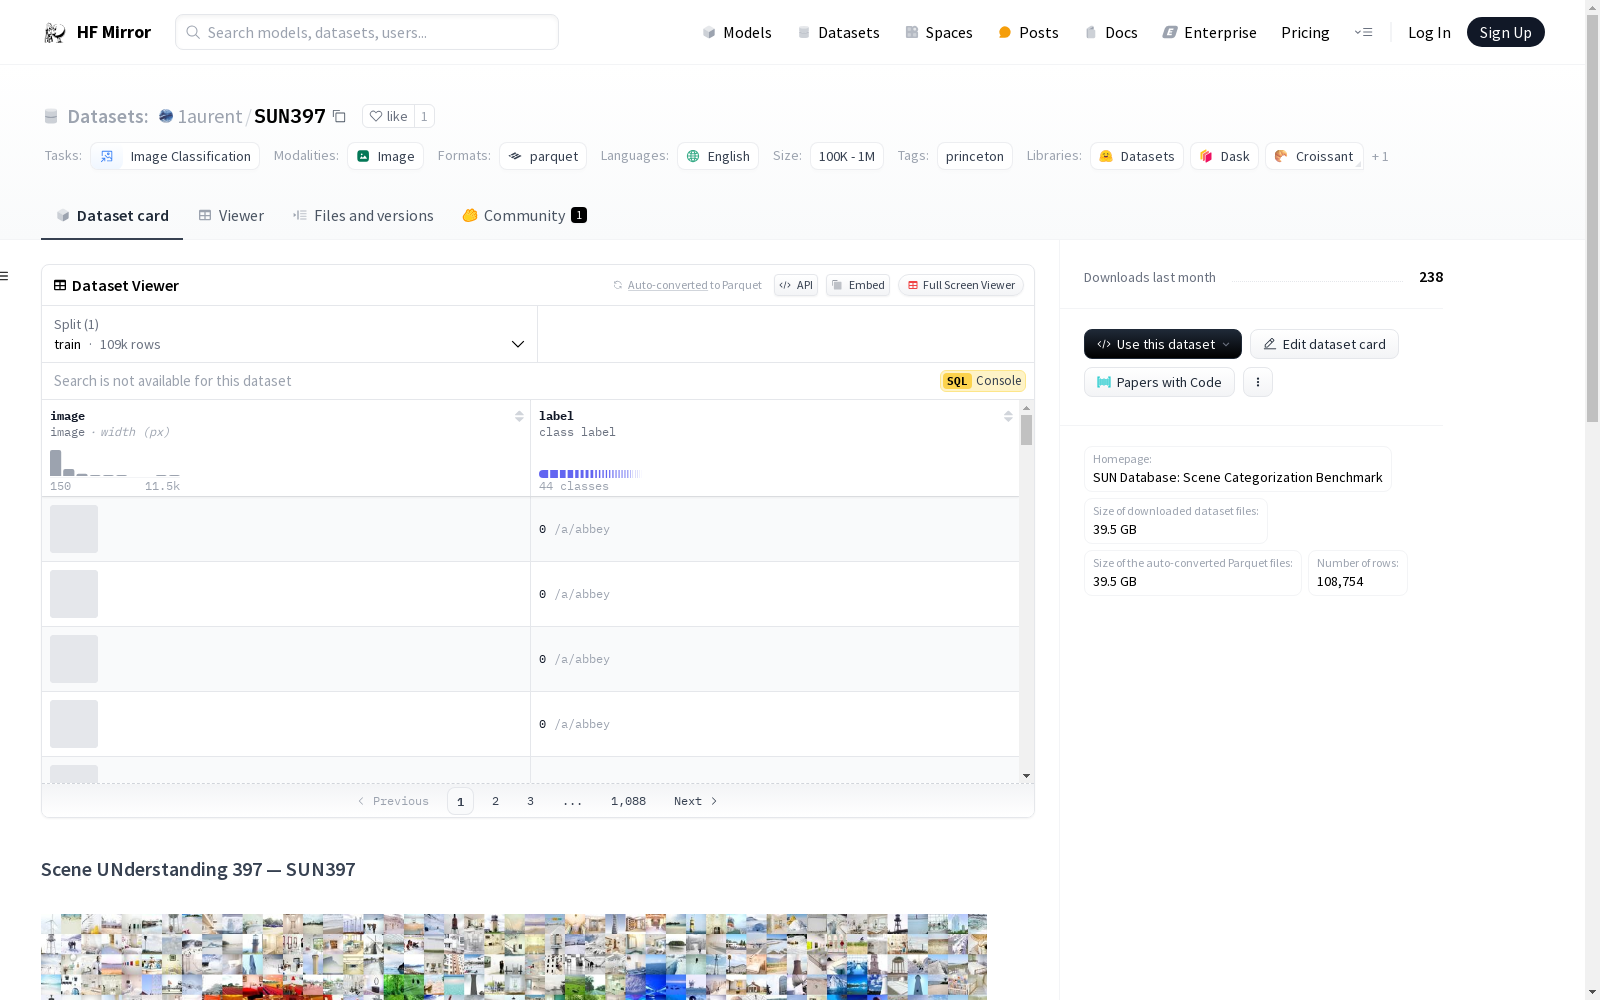
Task: Select the English language tag
Action: [x=718, y=156]
